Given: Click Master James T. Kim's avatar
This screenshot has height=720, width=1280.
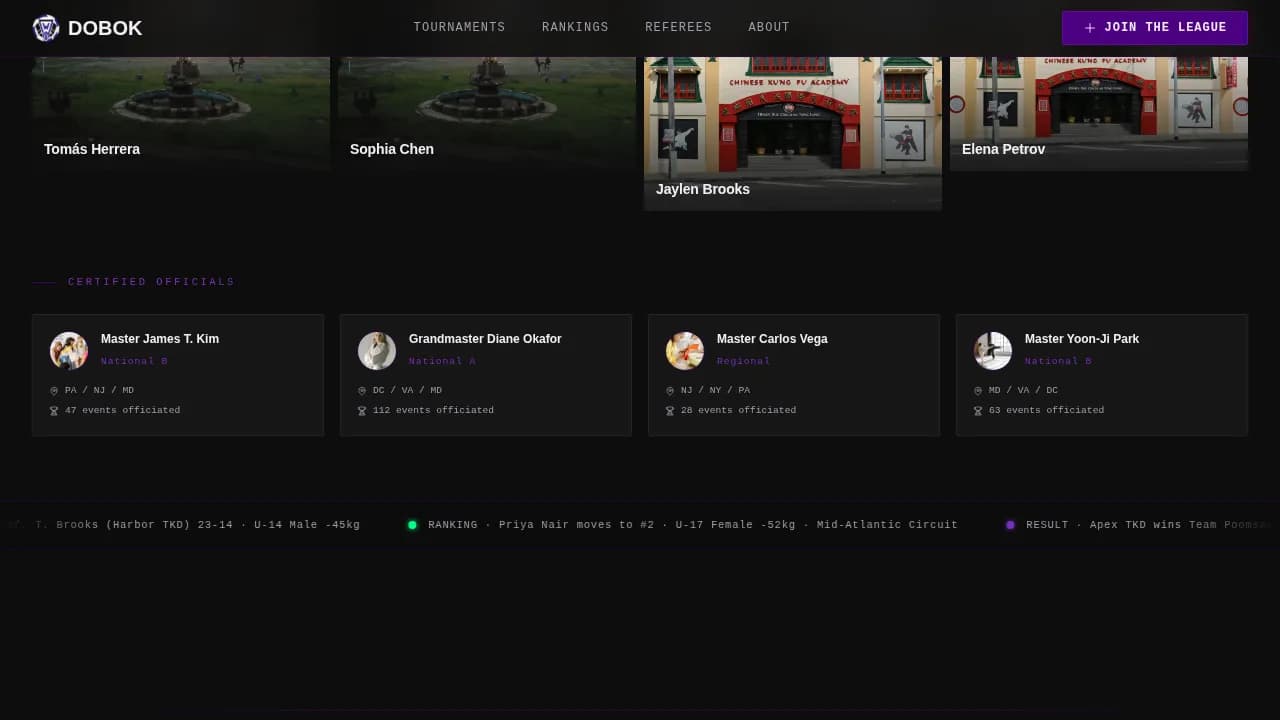Looking at the screenshot, I should coord(69,351).
